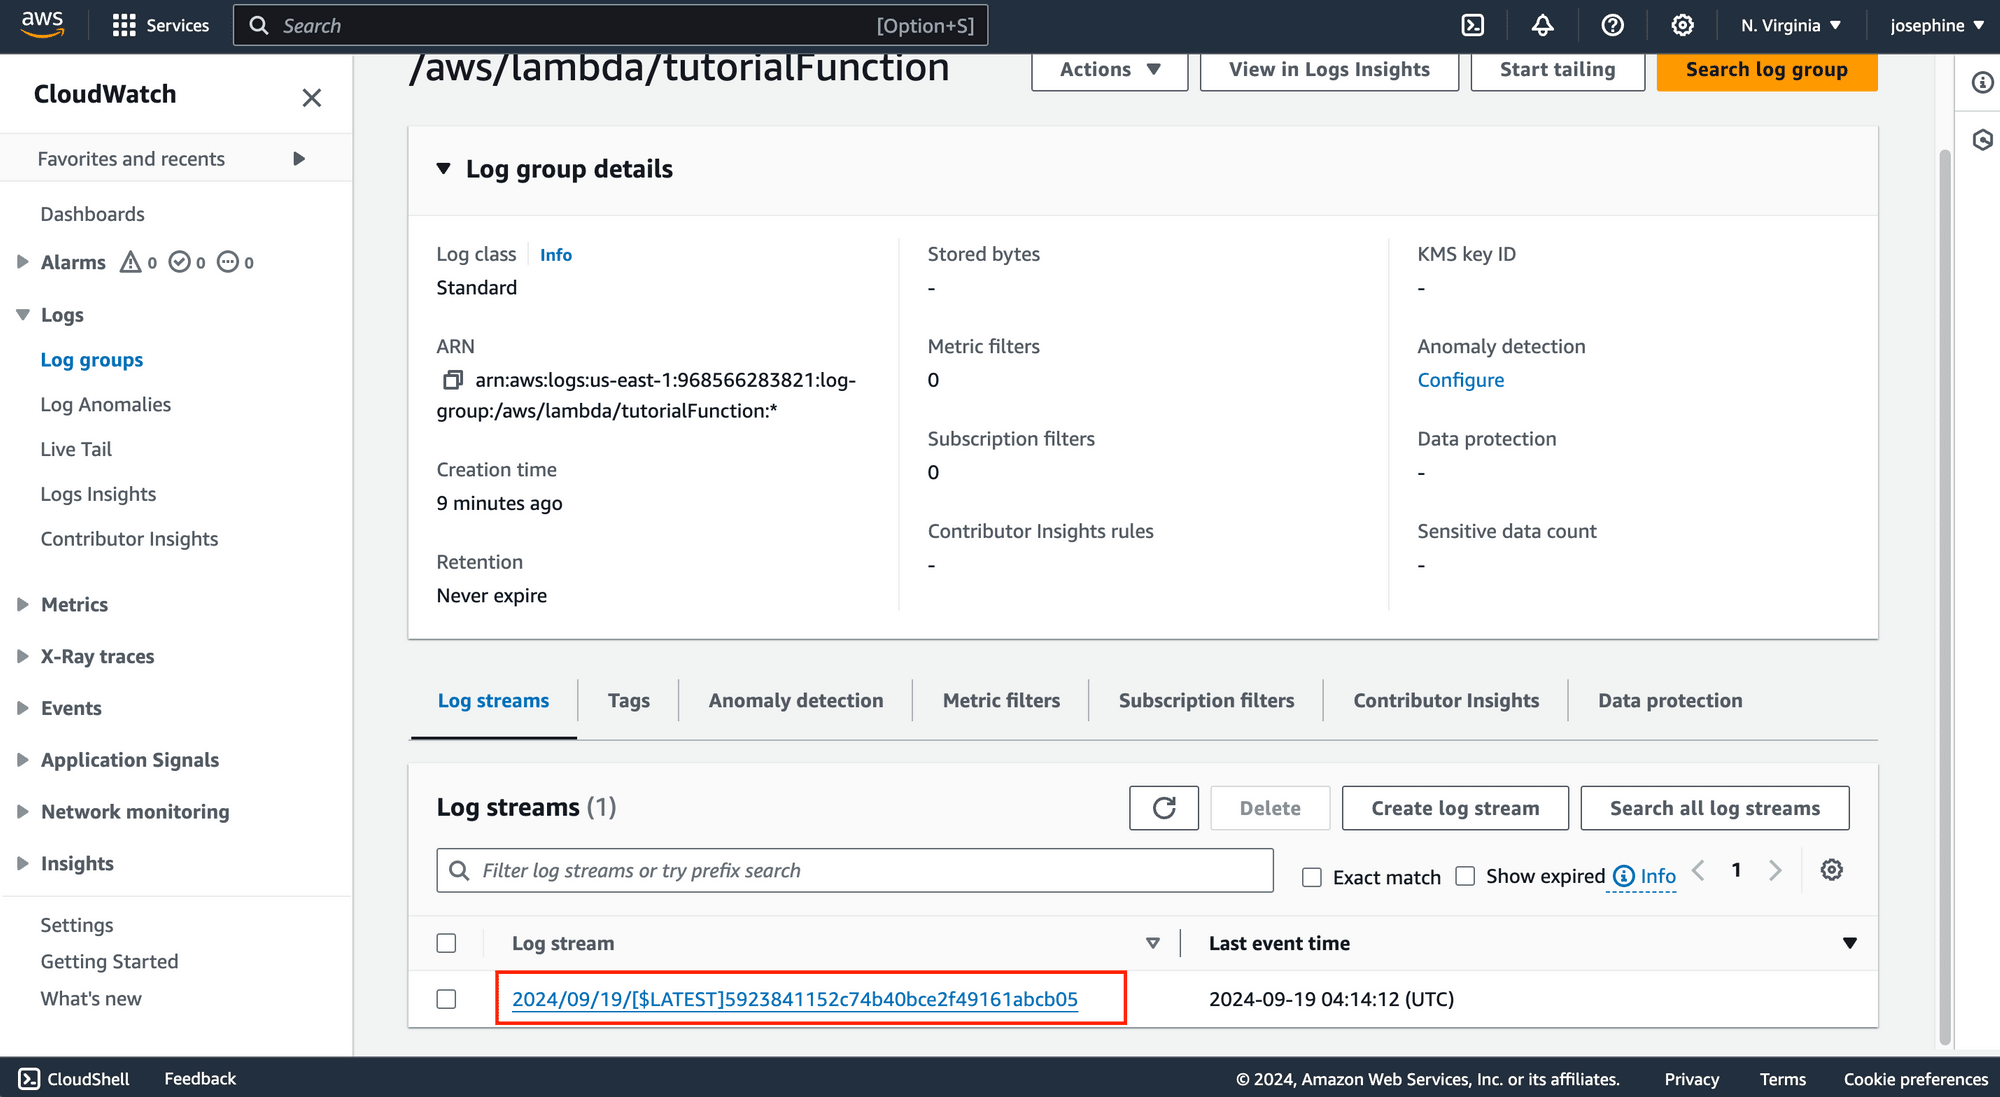Switch to the Contributor Insights tab
The image size is (2000, 1097).
(1446, 701)
